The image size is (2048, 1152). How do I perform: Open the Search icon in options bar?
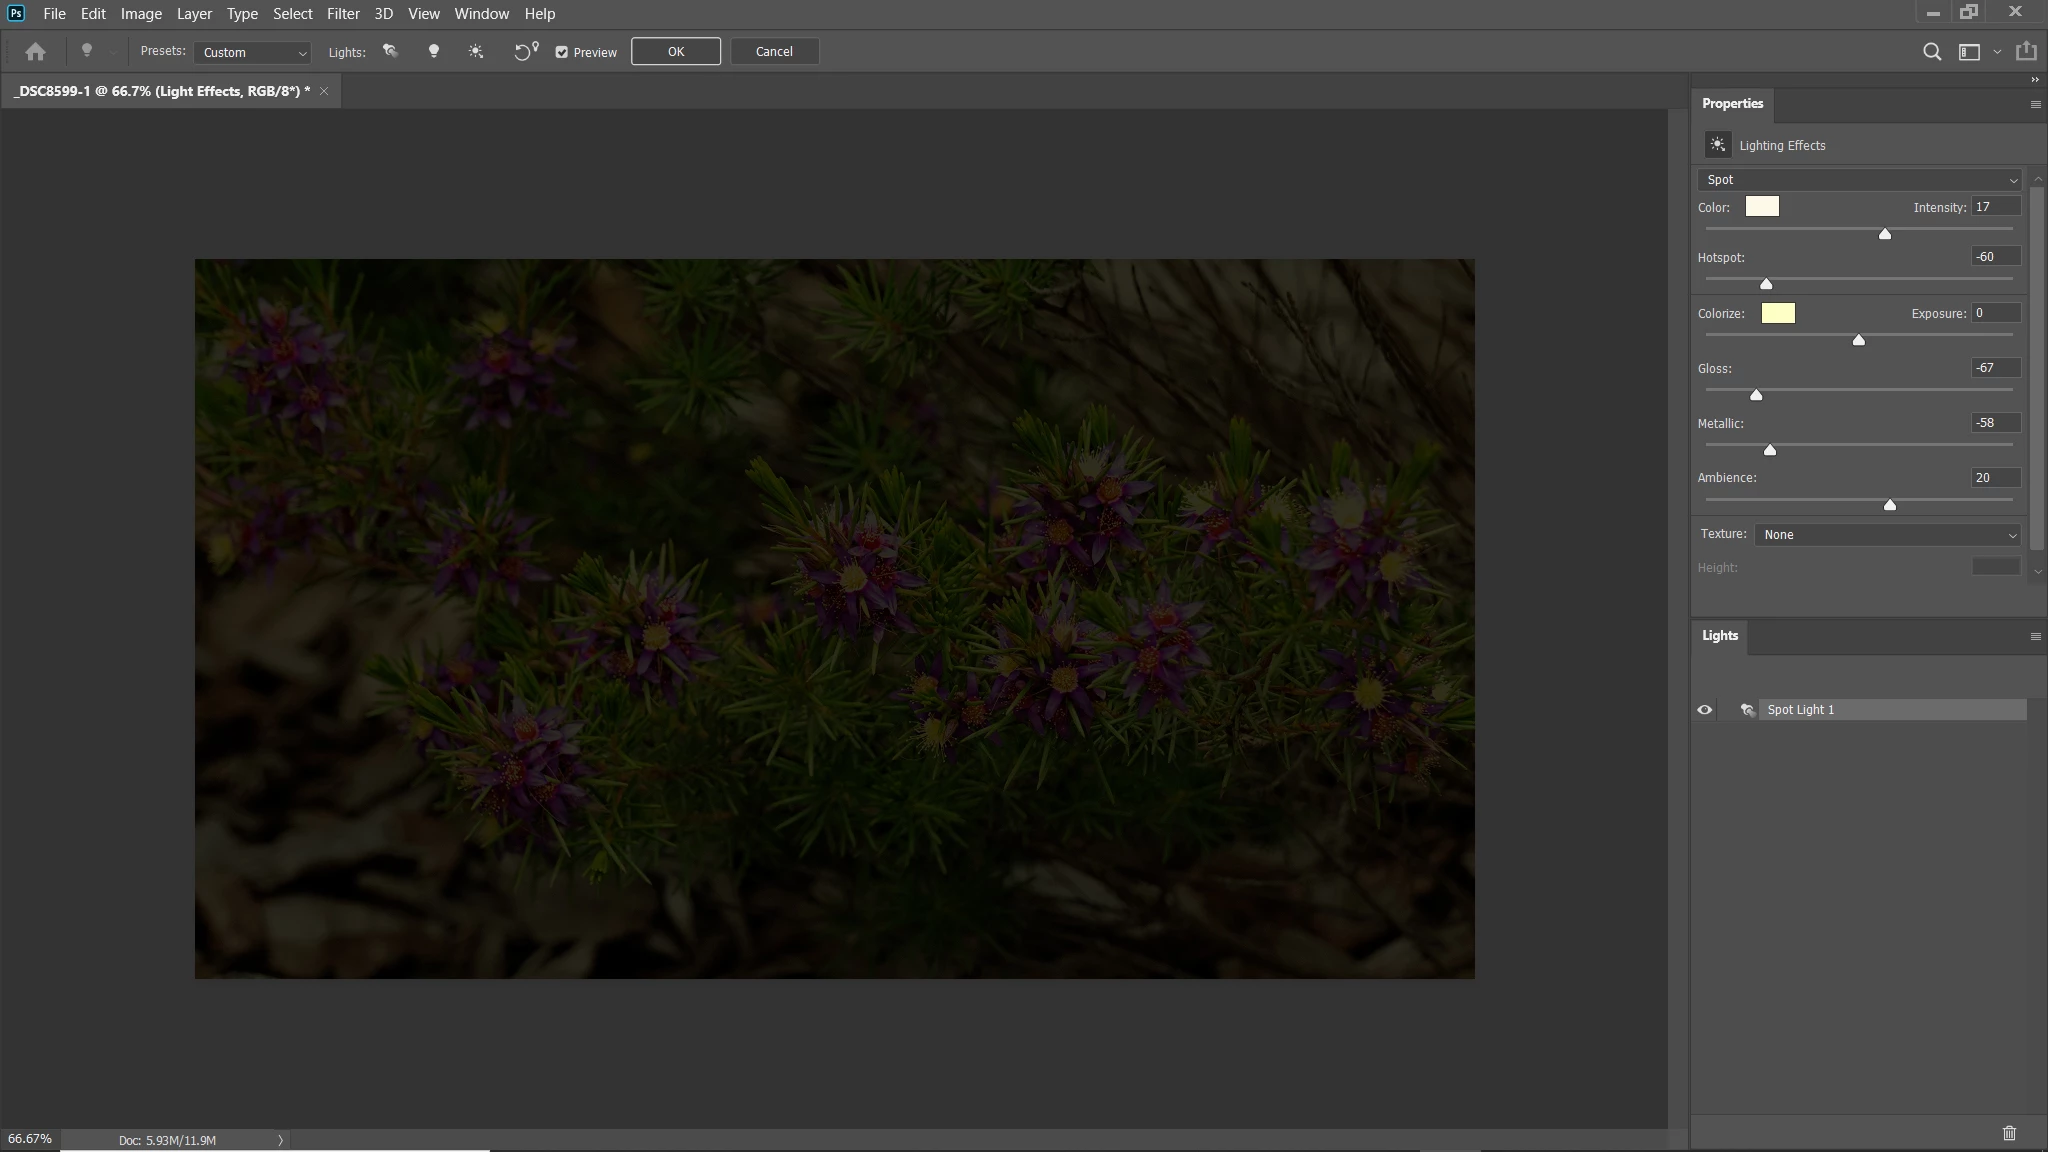[x=1932, y=52]
